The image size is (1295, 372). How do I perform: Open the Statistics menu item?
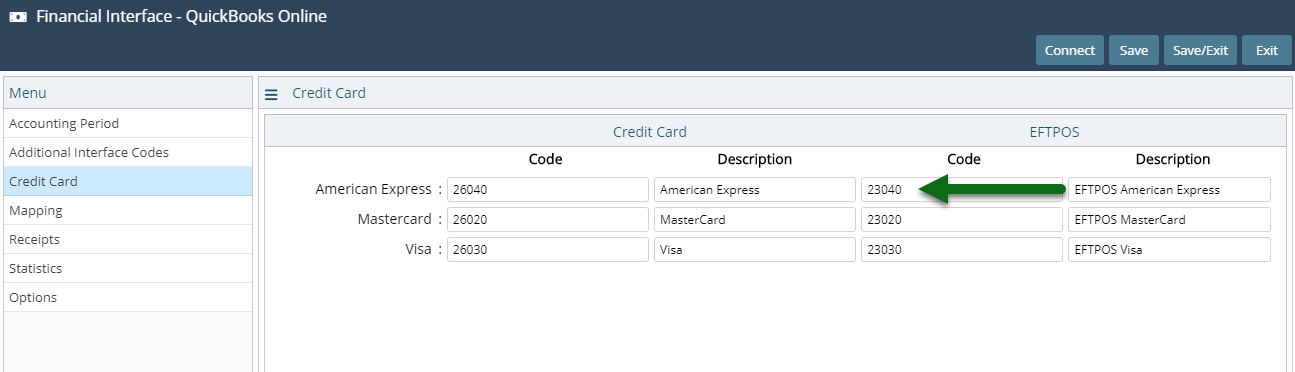pyautogui.click(x=128, y=269)
